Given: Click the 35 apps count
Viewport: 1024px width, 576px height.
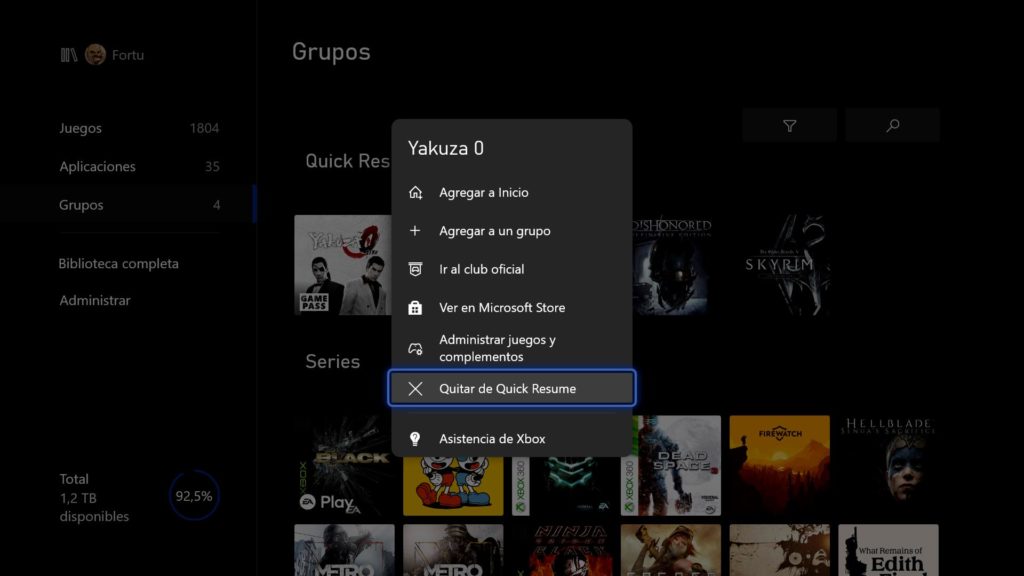Looking at the screenshot, I should click(212, 167).
